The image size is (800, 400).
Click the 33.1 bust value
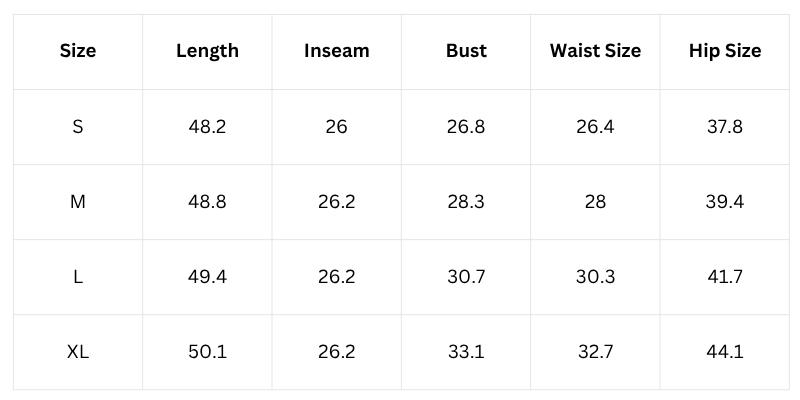point(466,352)
